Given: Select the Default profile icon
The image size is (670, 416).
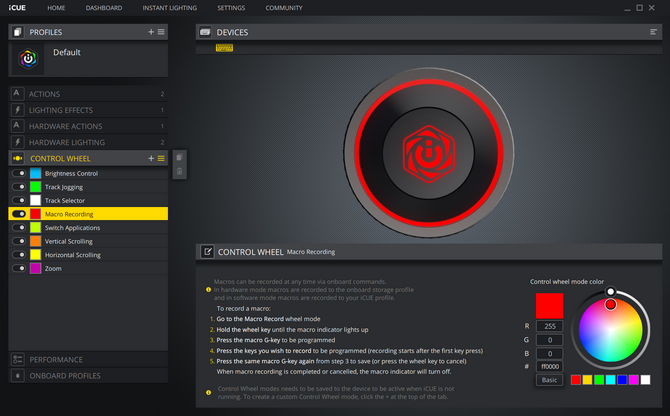Looking at the screenshot, I should click(28, 59).
